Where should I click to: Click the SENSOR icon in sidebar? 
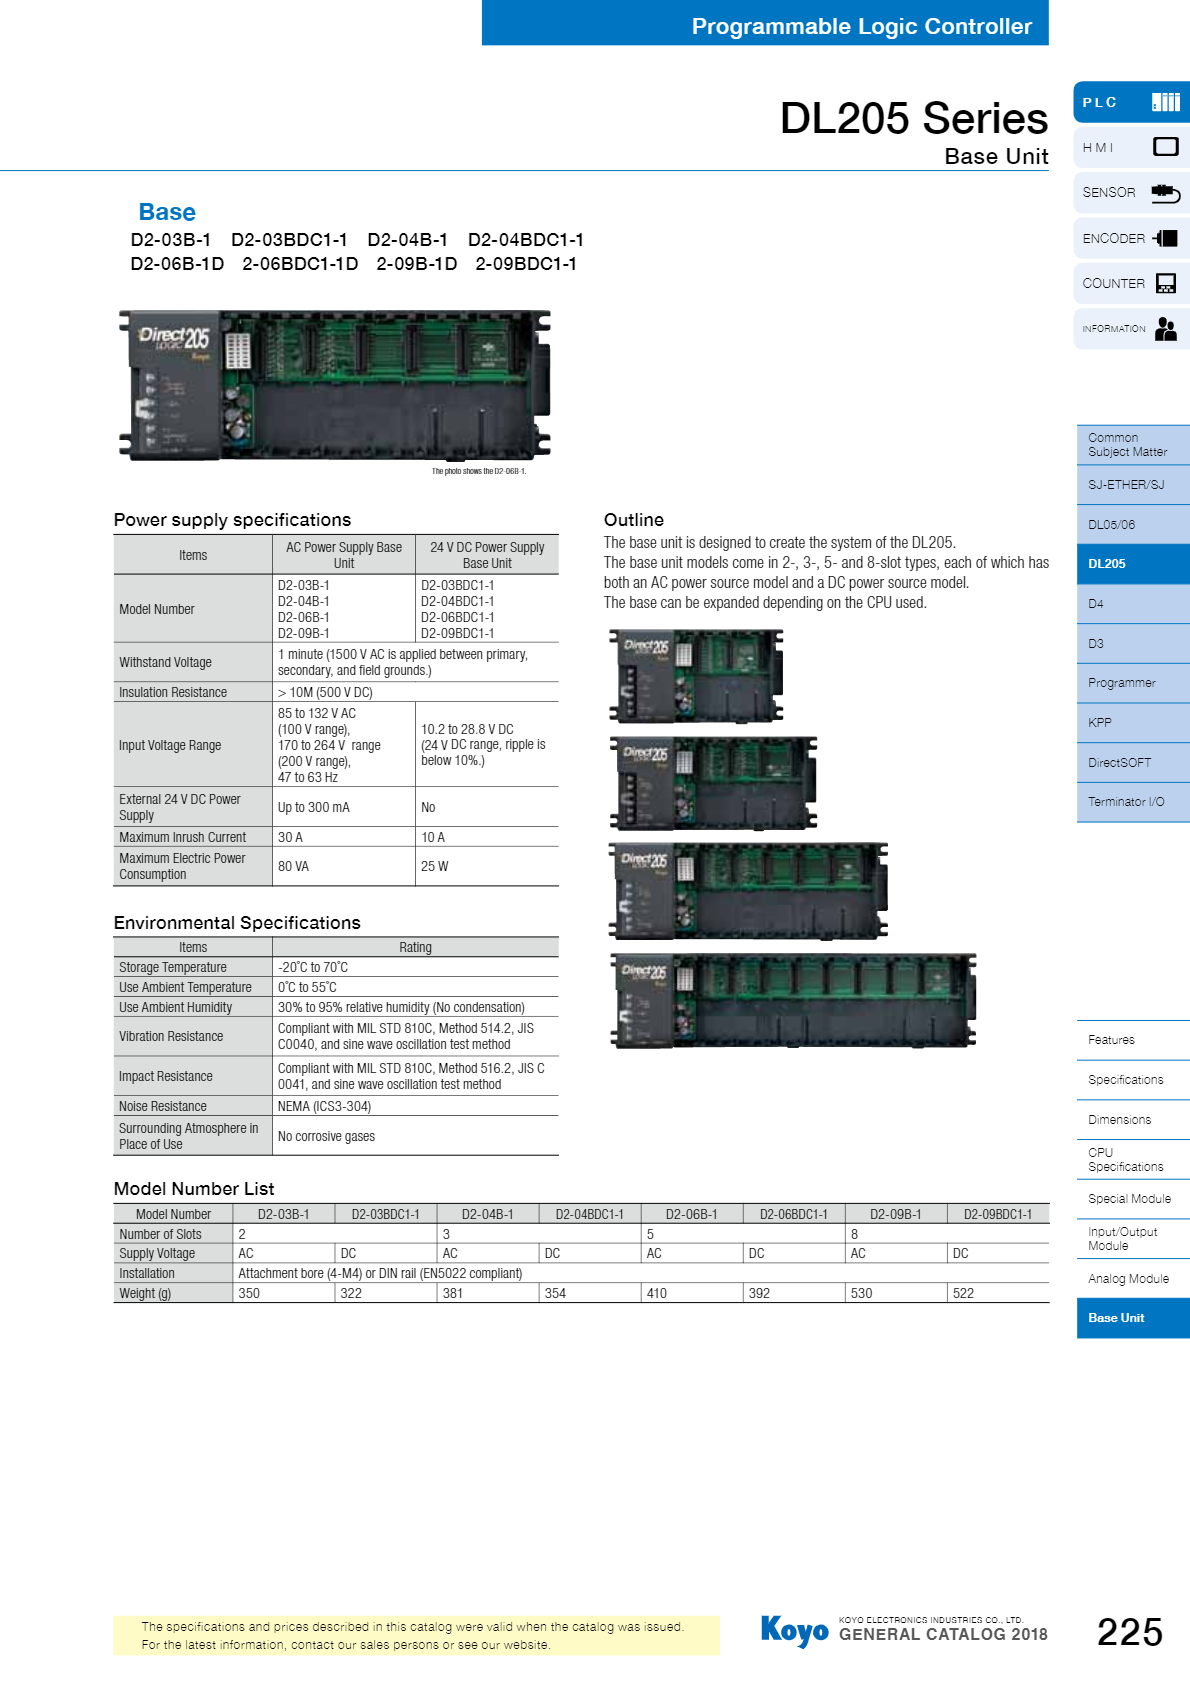tap(1165, 192)
